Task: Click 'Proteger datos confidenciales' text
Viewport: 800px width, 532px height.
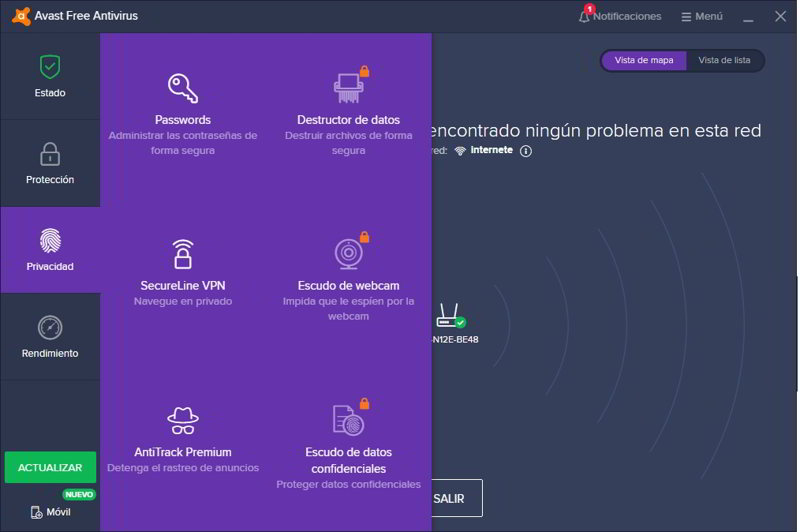Action: pos(348,485)
